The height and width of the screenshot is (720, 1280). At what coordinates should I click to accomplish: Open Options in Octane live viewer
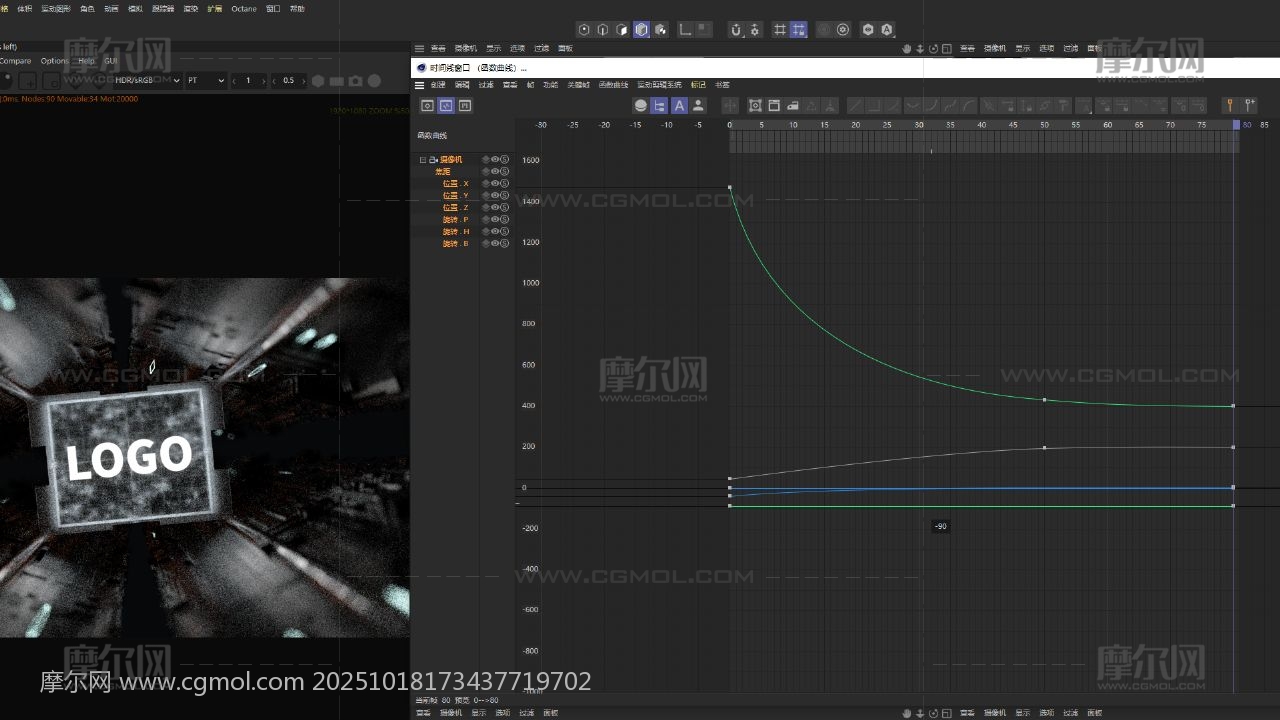coord(54,61)
